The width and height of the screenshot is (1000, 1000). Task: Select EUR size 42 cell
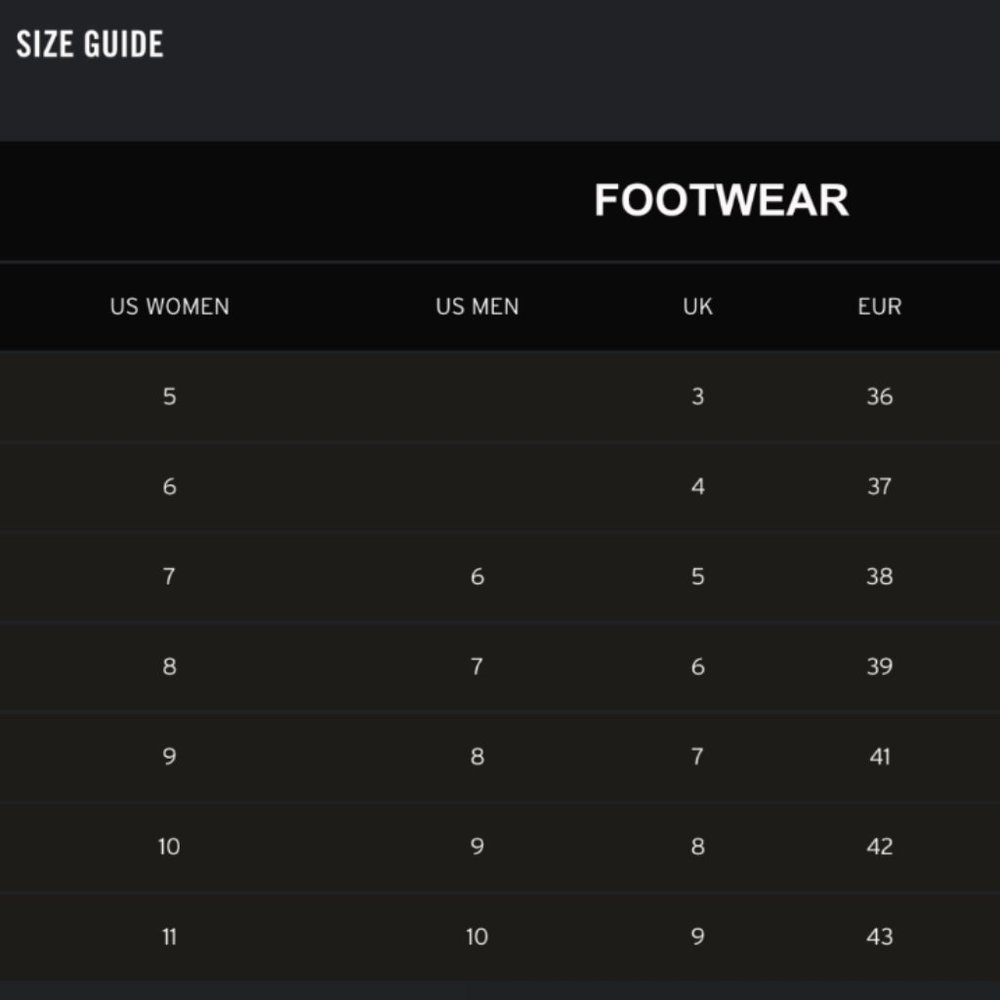point(879,846)
